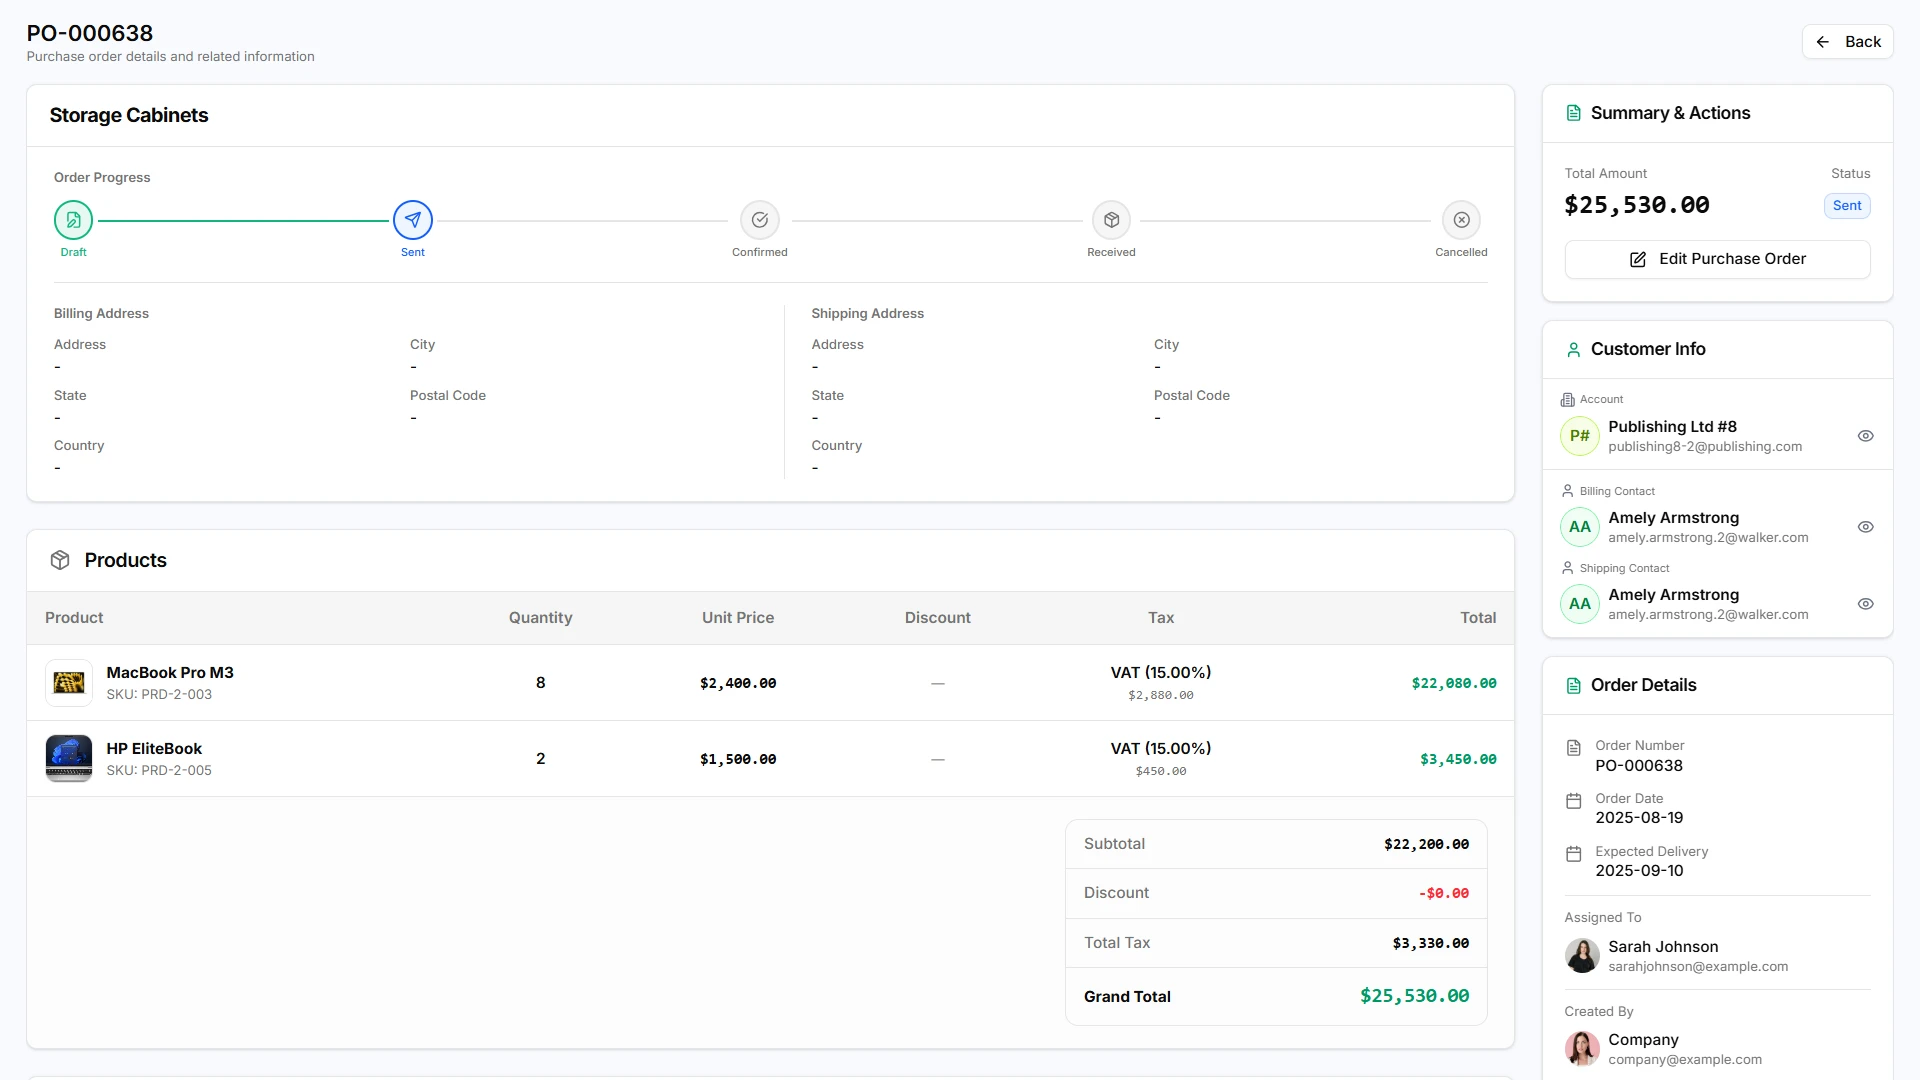Click the MacBook Pro M3 product name

(170, 673)
